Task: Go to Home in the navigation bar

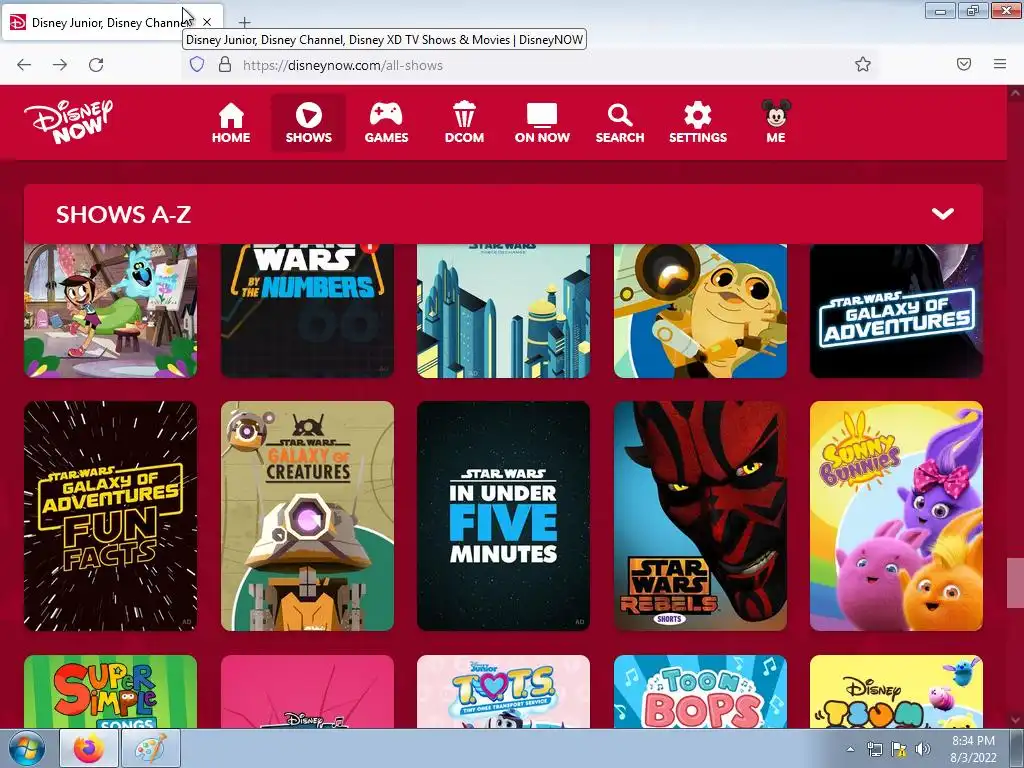Action: pyautogui.click(x=231, y=123)
